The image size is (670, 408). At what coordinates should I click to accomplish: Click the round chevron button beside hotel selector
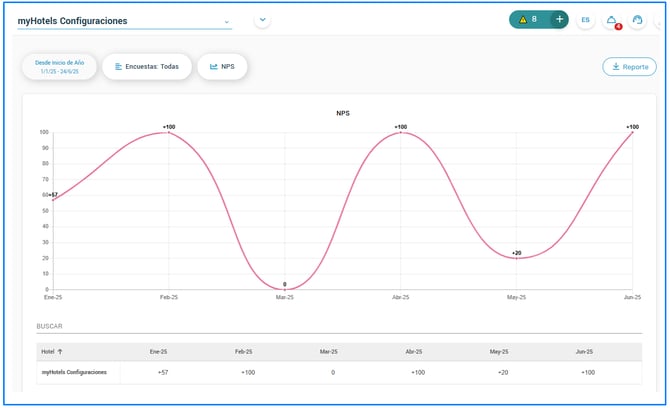click(262, 20)
